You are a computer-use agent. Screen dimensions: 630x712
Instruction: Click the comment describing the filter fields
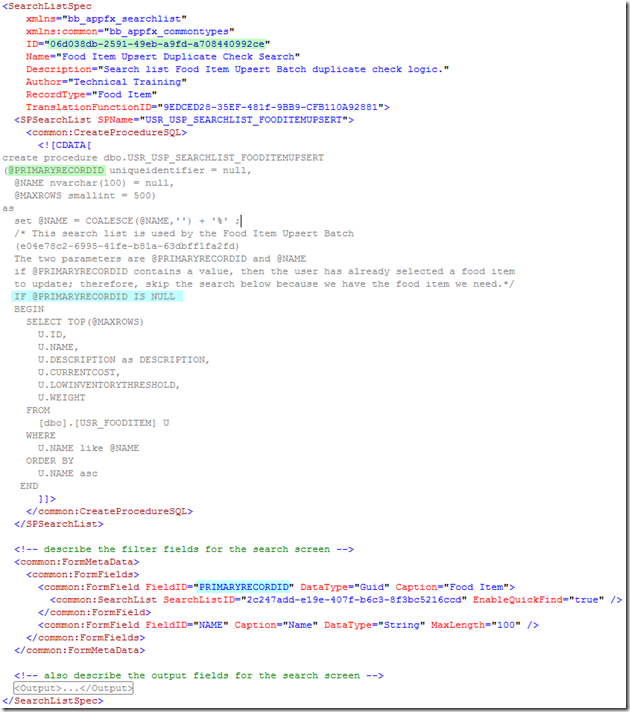point(184,549)
